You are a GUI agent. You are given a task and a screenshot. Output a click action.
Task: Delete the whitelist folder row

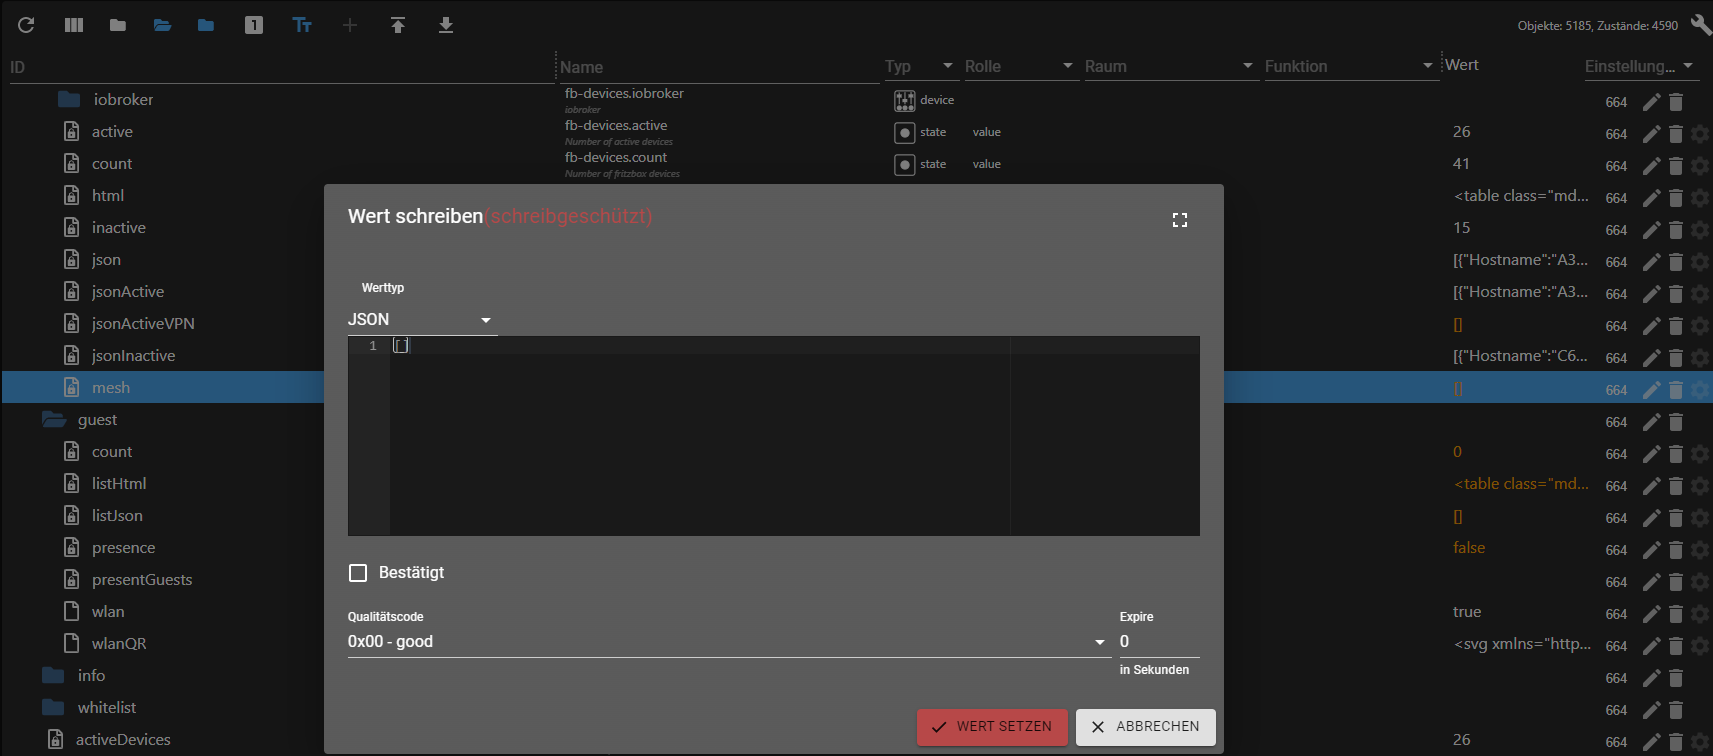(1676, 710)
